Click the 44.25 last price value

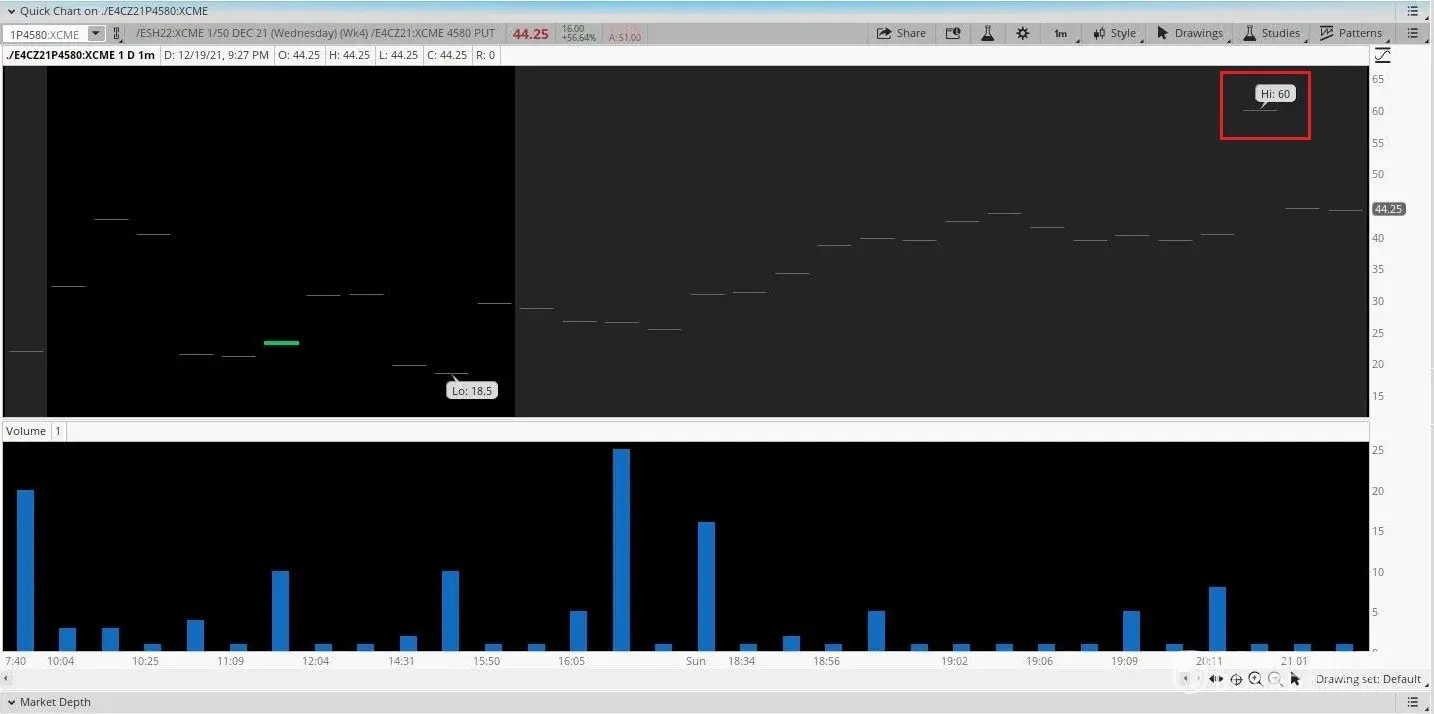coord(530,34)
